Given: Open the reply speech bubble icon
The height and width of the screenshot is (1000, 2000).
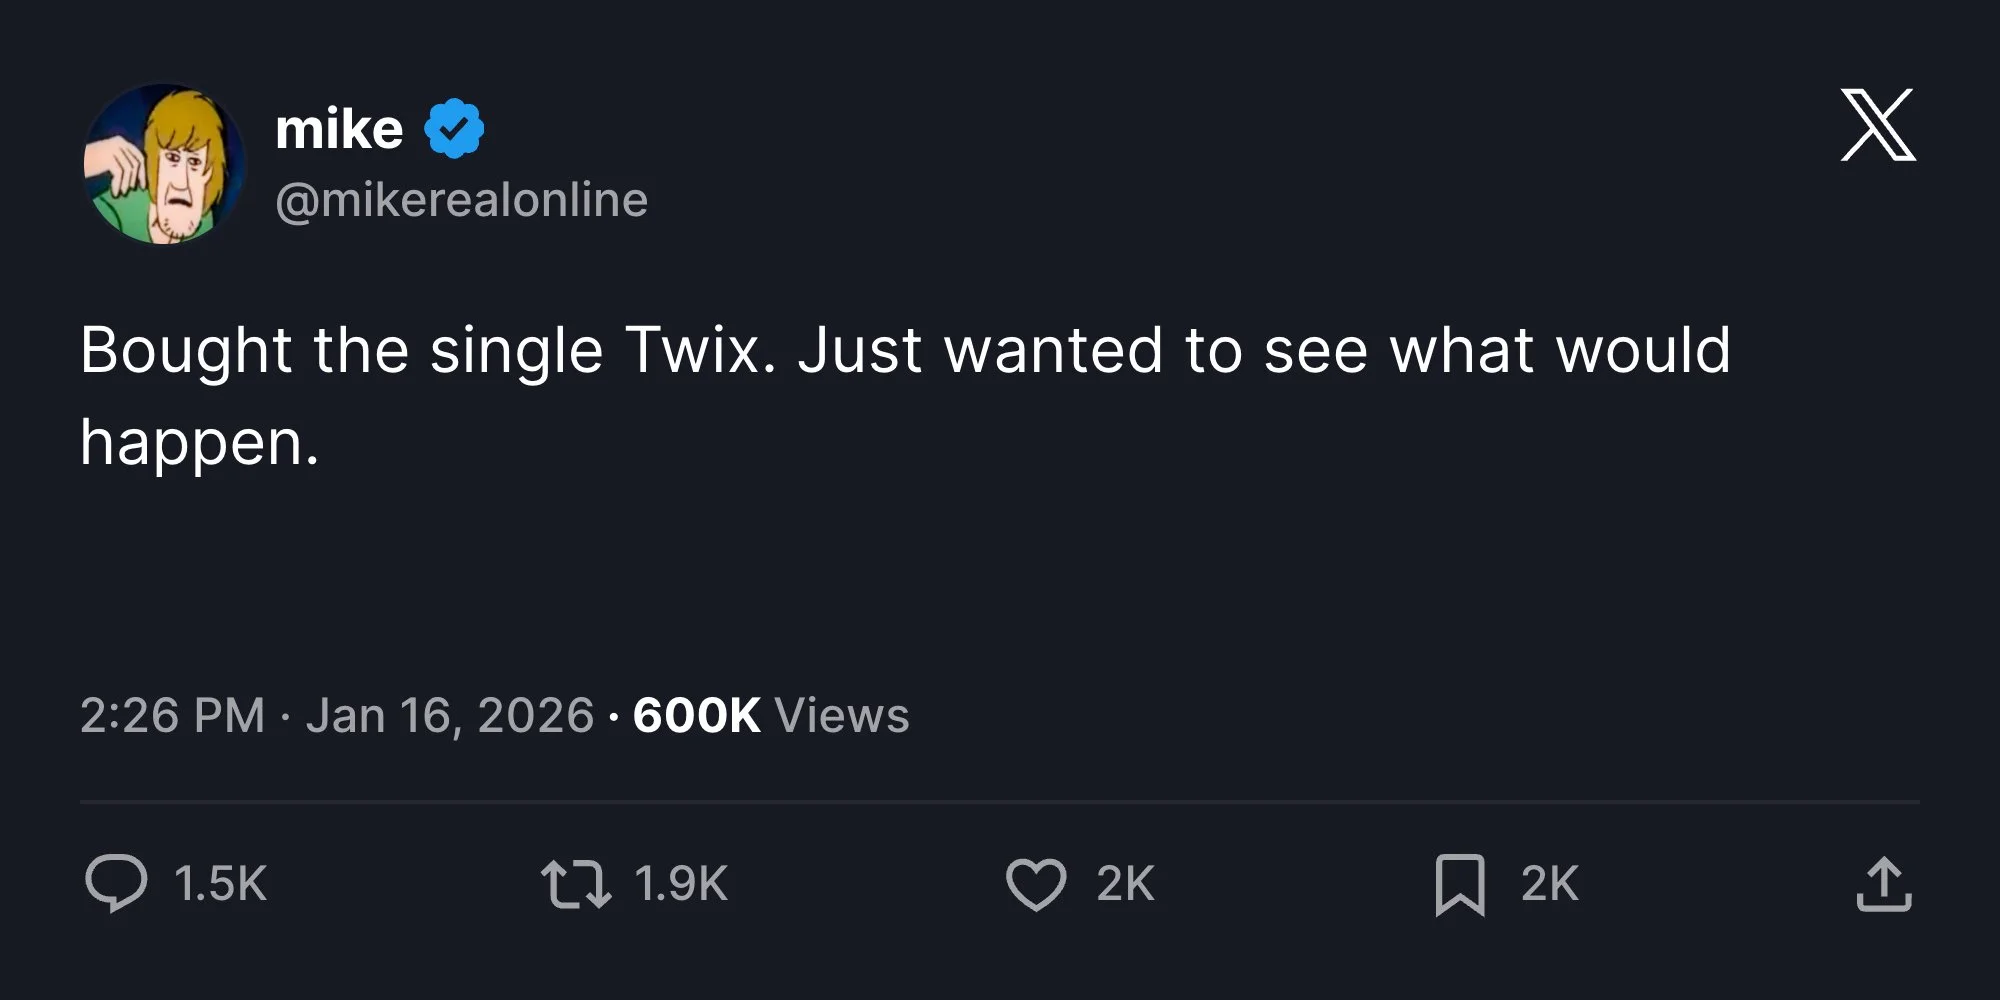Looking at the screenshot, I should (x=116, y=884).
